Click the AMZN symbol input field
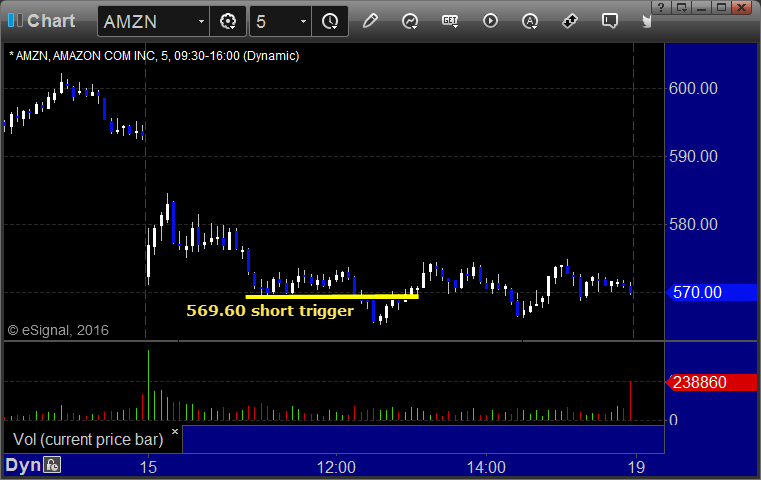Screen dimensions: 761x480 point(148,21)
